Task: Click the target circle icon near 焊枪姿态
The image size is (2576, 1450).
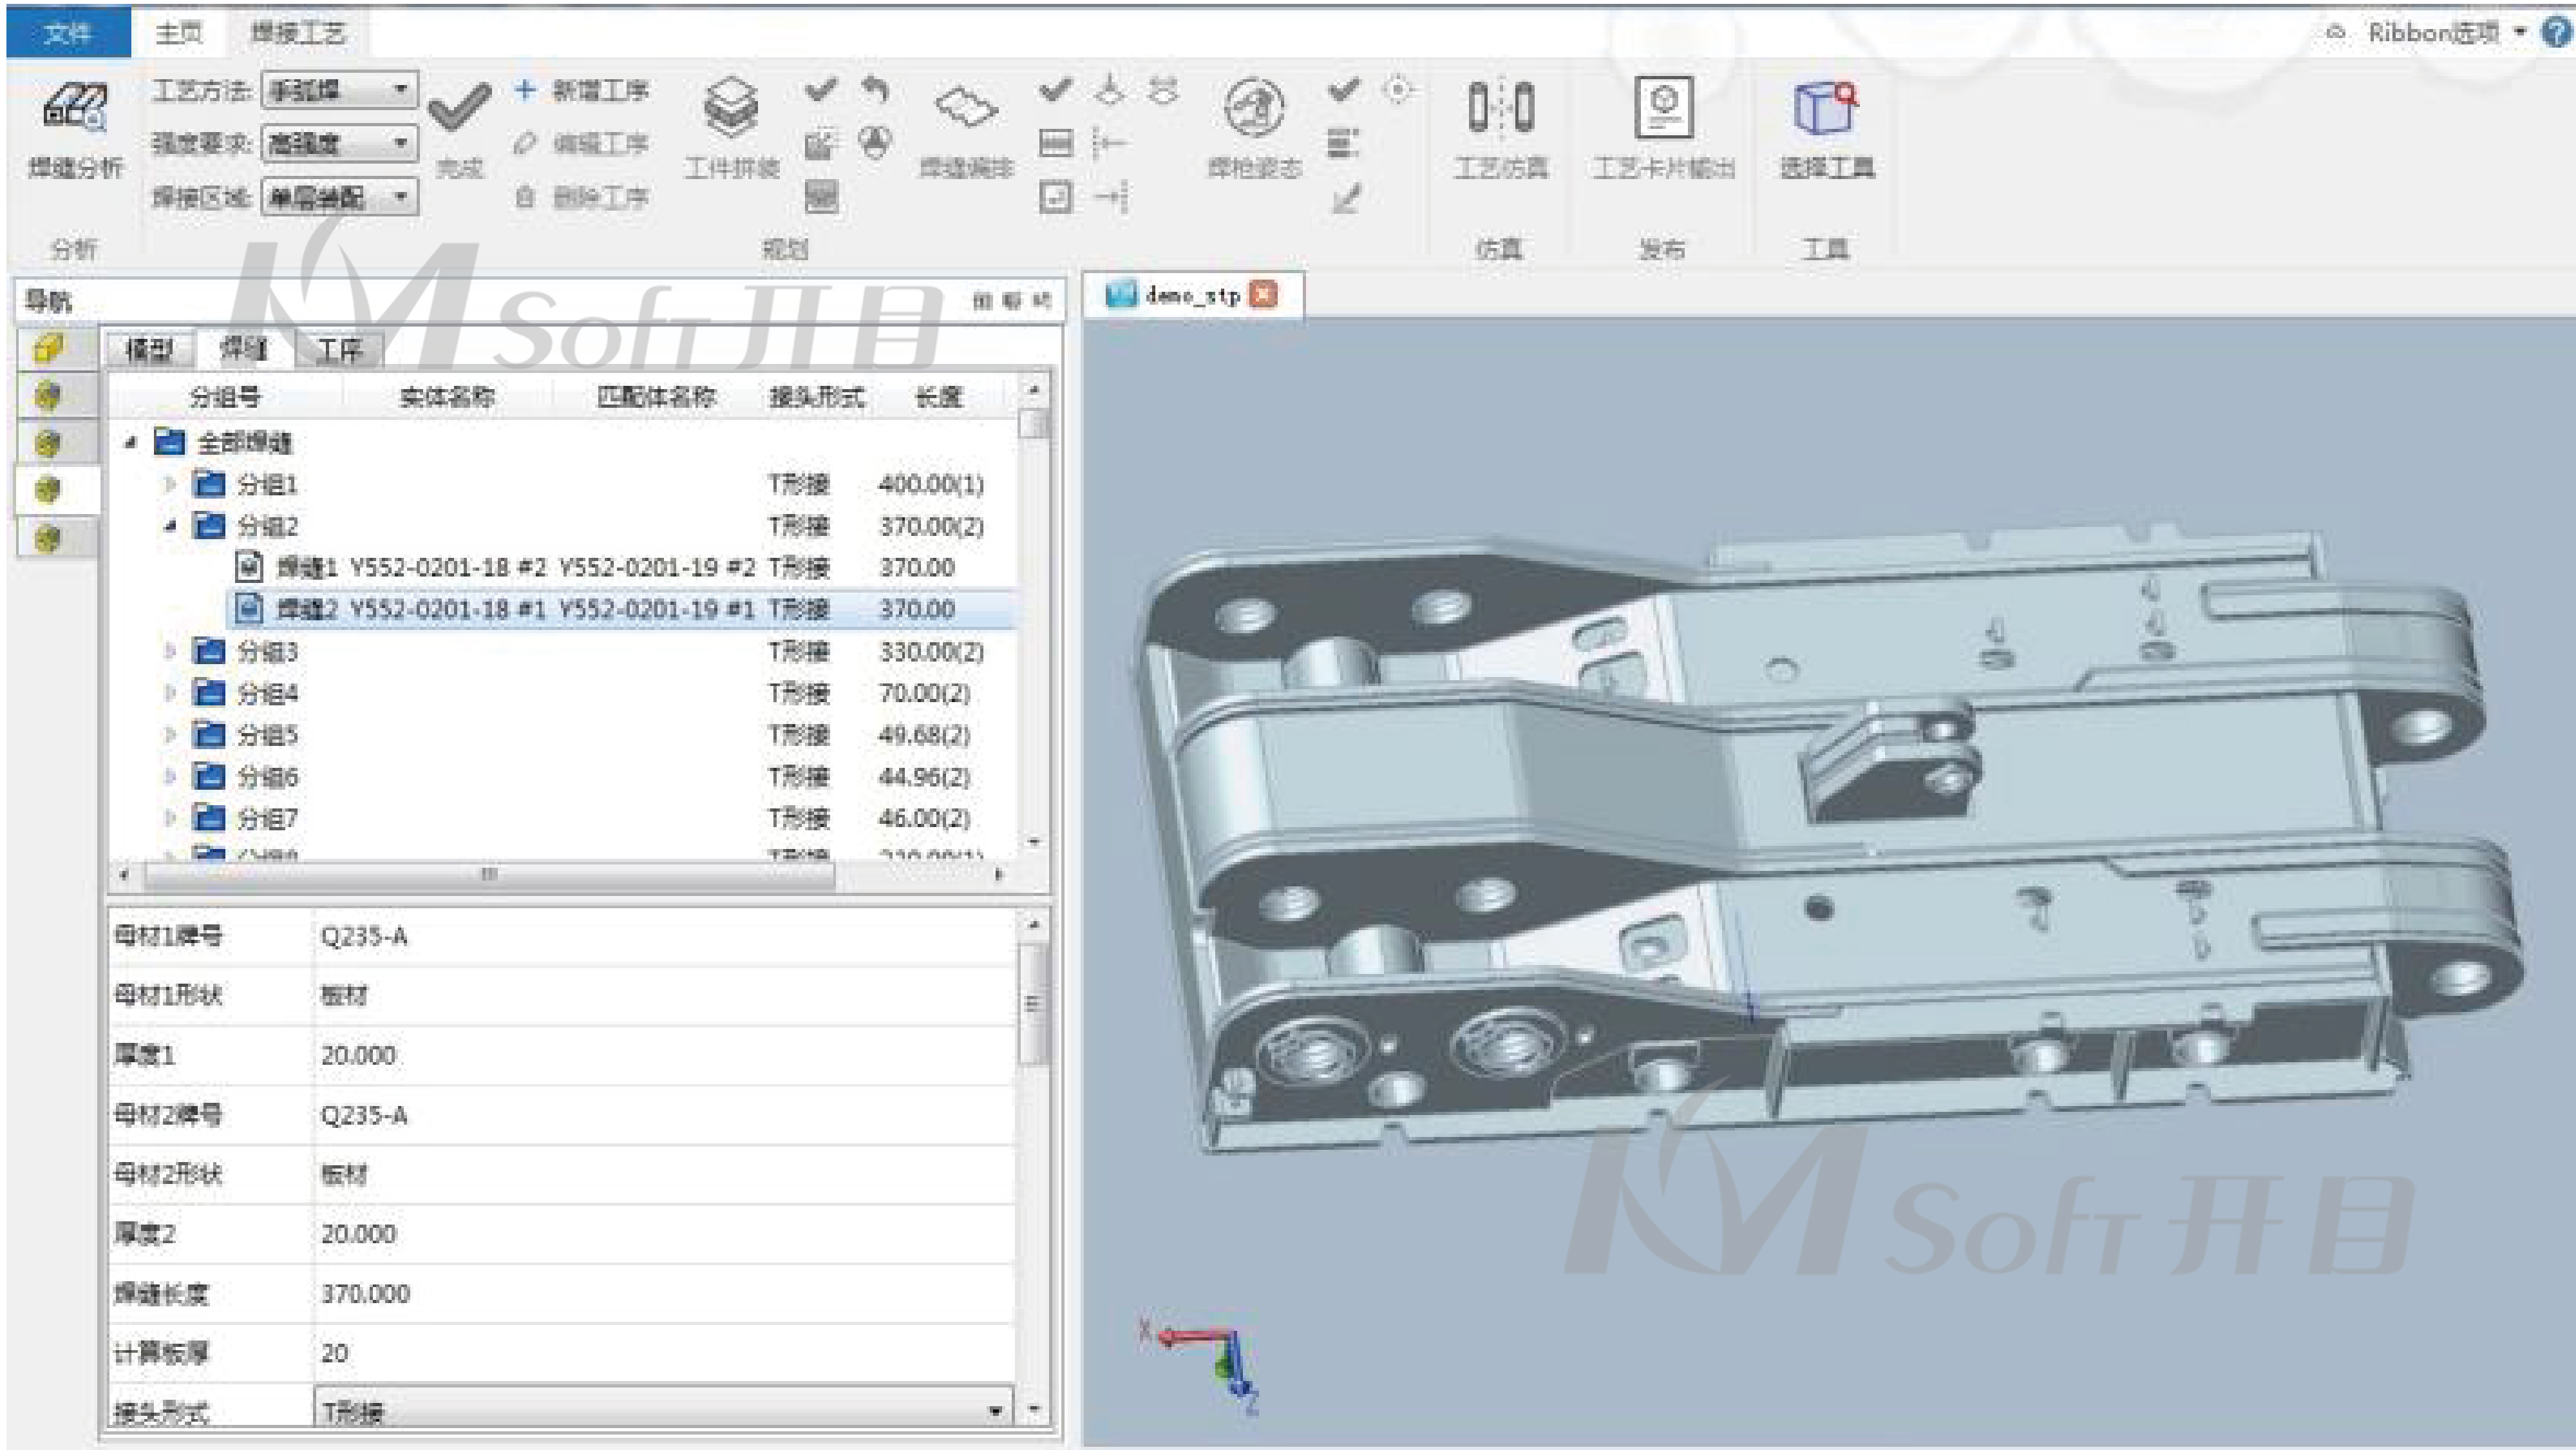Action: (1398, 90)
